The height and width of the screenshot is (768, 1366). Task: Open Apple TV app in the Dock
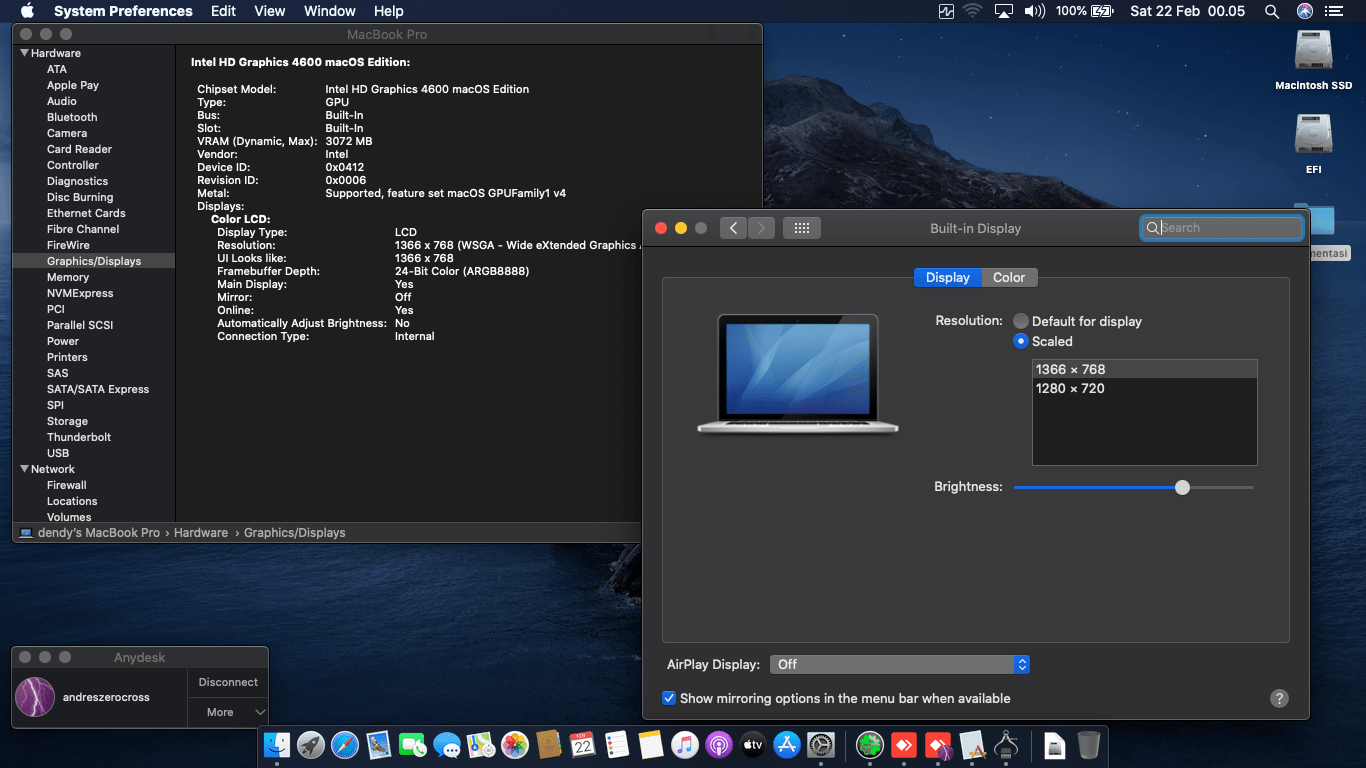(x=752, y=744)
